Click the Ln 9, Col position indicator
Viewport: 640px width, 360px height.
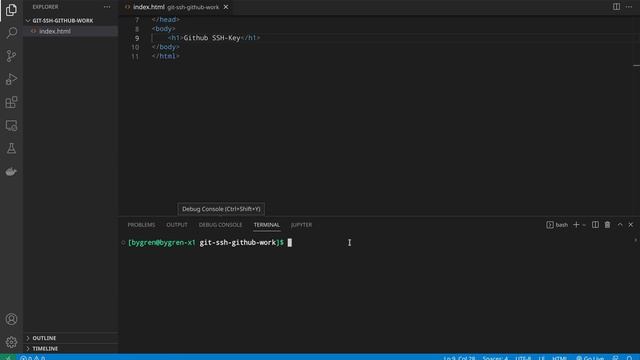coord(459,358)
